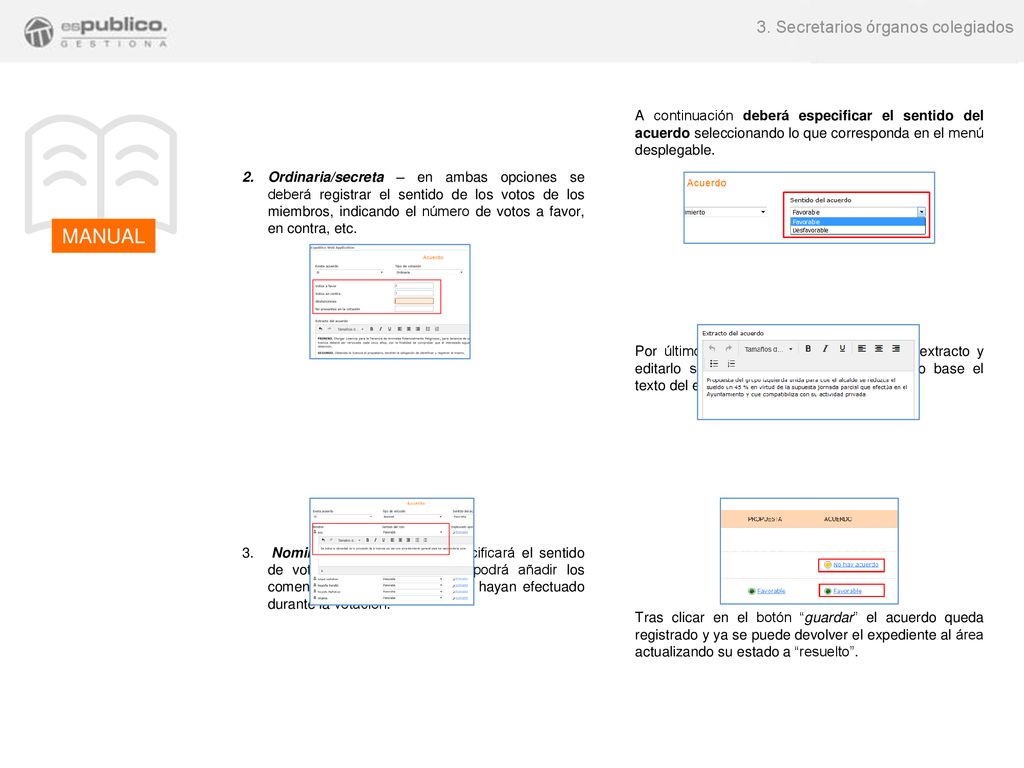Insert numbered list in the large Extracto editor
This screenshot has width=1024, height=768.
click(731, 364)
